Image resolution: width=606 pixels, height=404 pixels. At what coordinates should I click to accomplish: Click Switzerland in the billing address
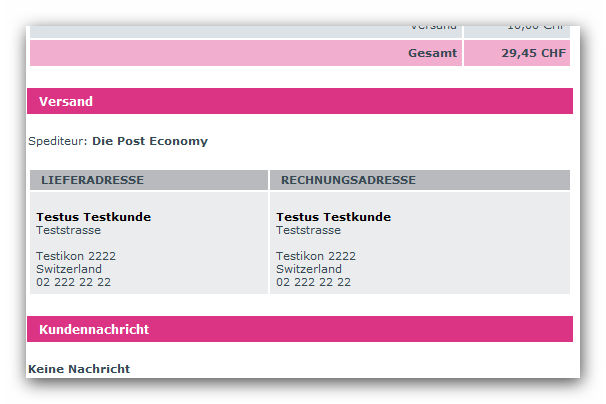[x=309, y=269]
